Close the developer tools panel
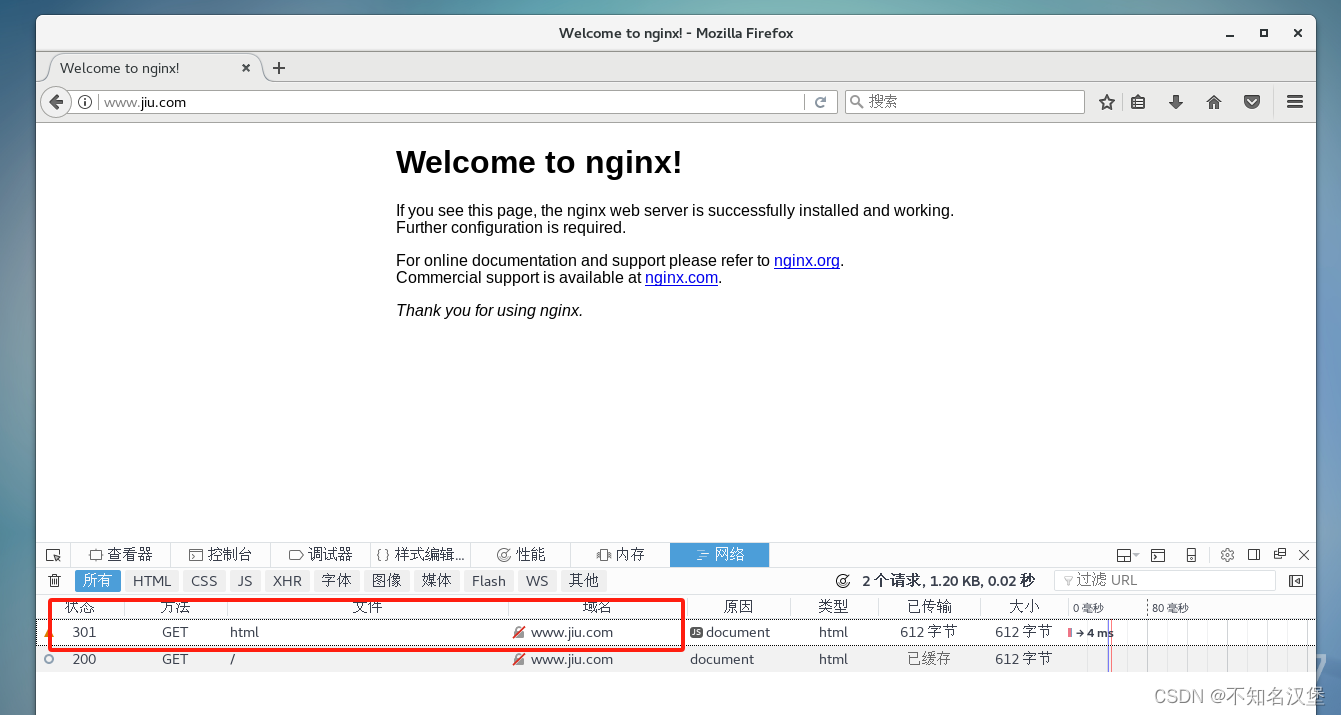Screen dimensions: 1341x715 click(x=1304, y=554)
